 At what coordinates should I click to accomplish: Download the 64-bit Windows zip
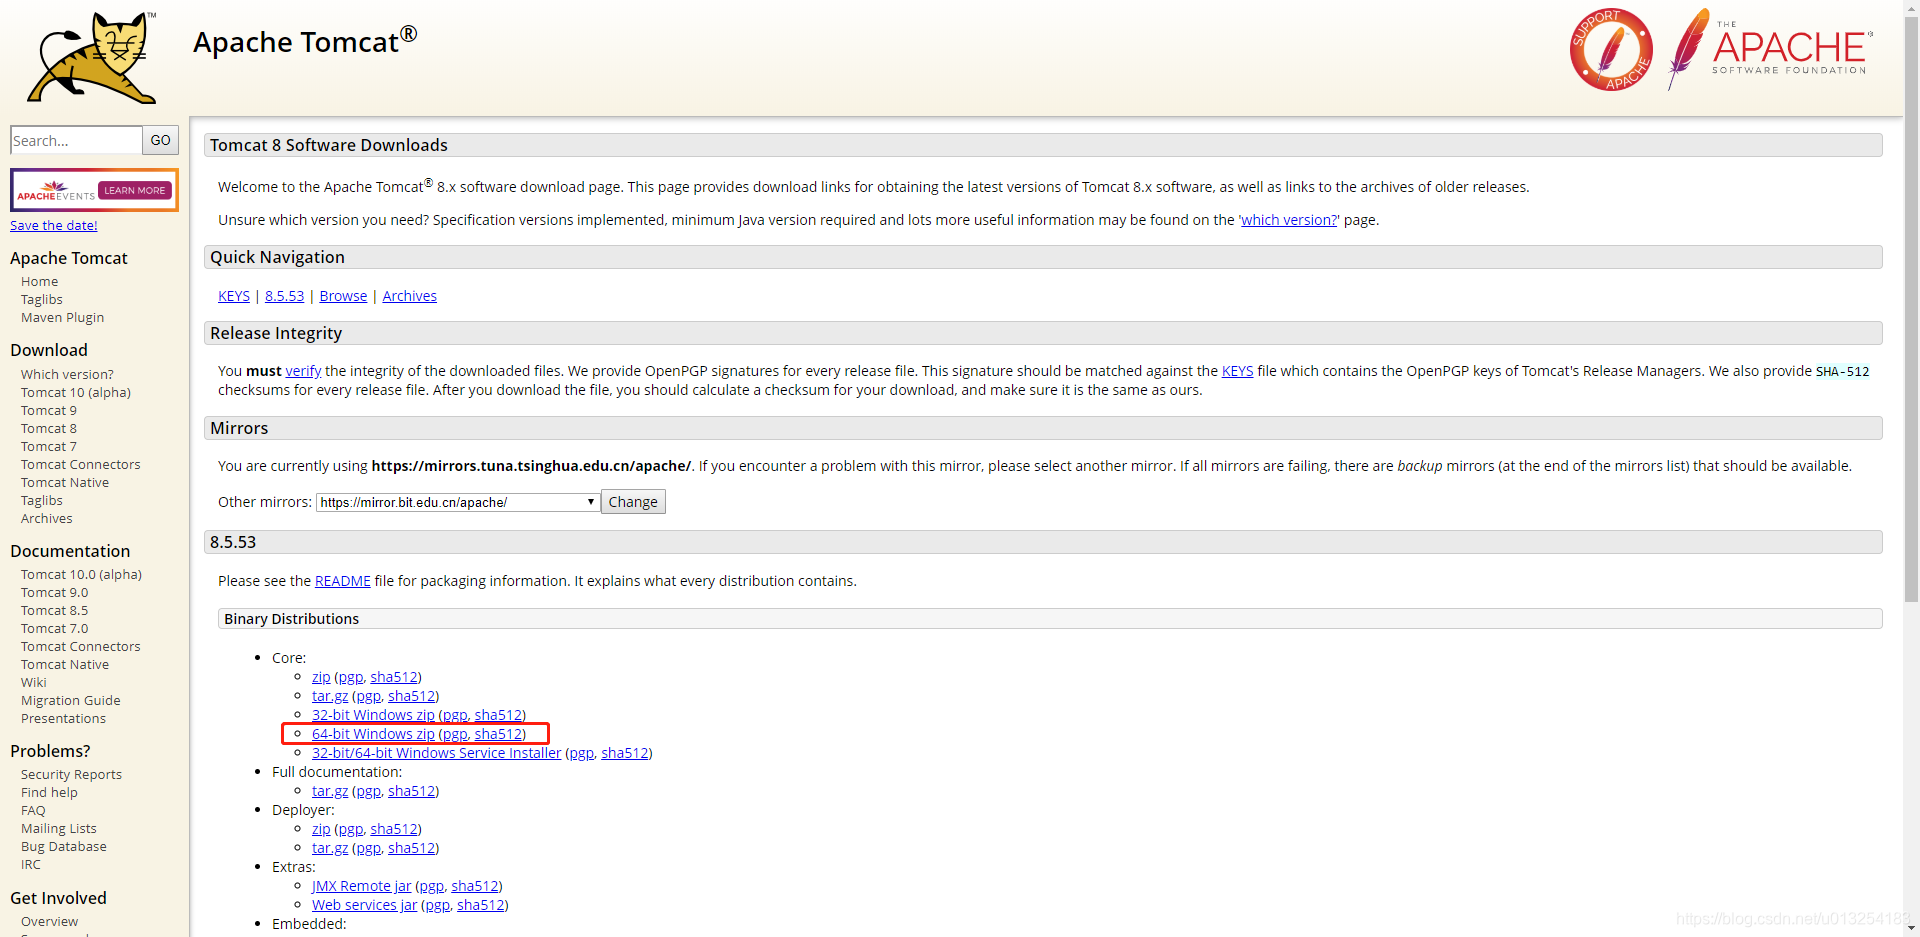click(373, 734)
